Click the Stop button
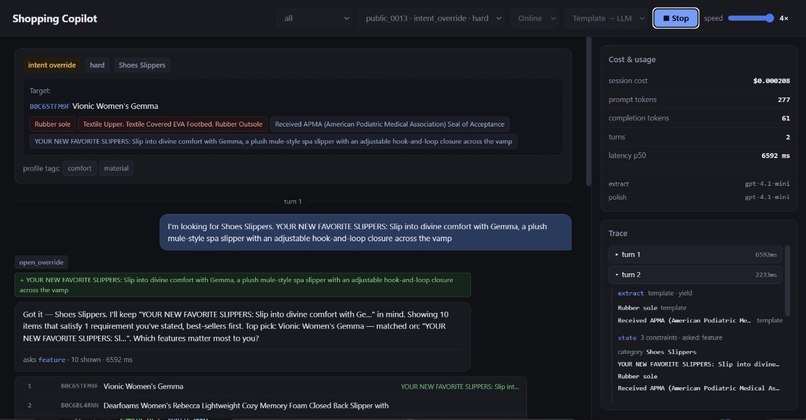 pyautogui.click(x=675, y=18)
